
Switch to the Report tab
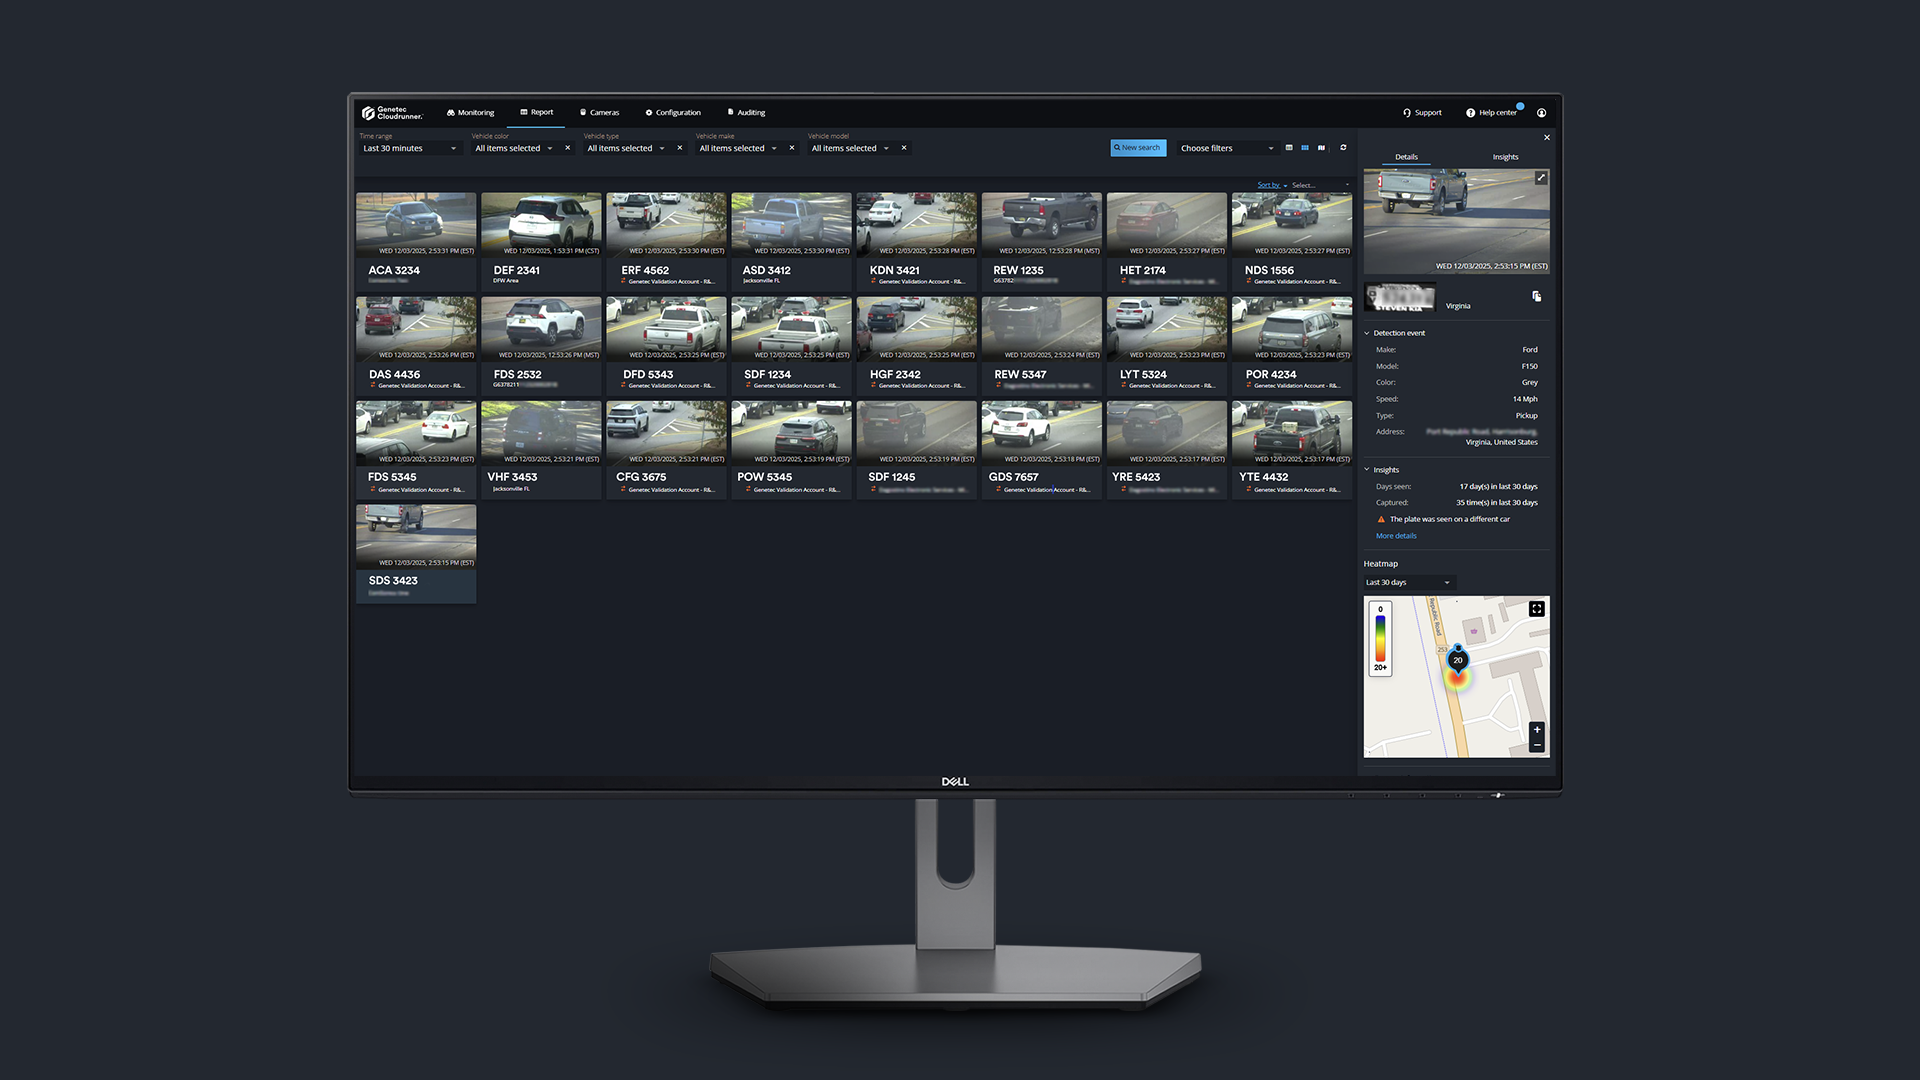tap(537, 112)
